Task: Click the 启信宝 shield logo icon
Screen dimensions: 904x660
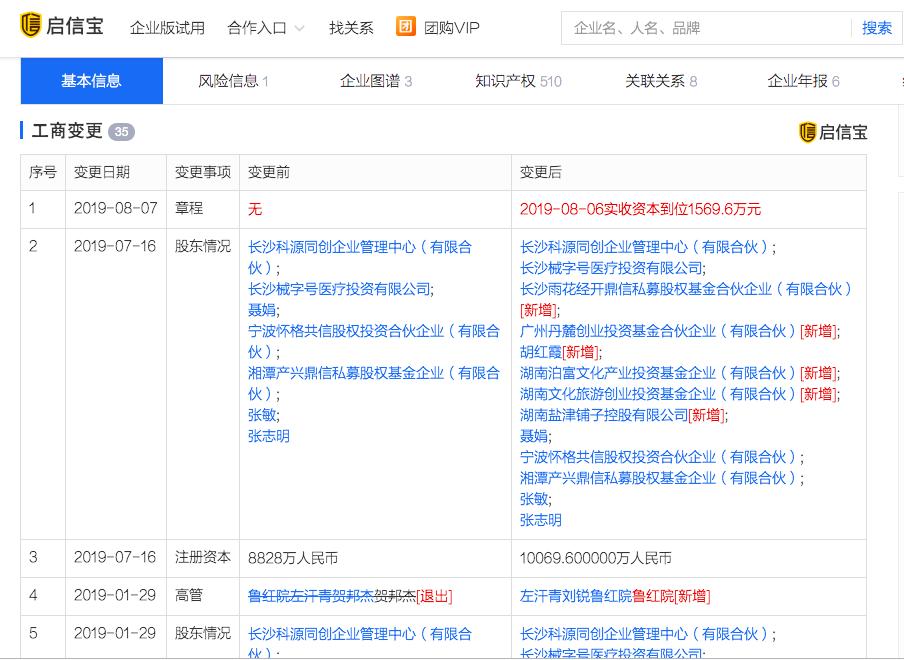Action: (30, 25)
